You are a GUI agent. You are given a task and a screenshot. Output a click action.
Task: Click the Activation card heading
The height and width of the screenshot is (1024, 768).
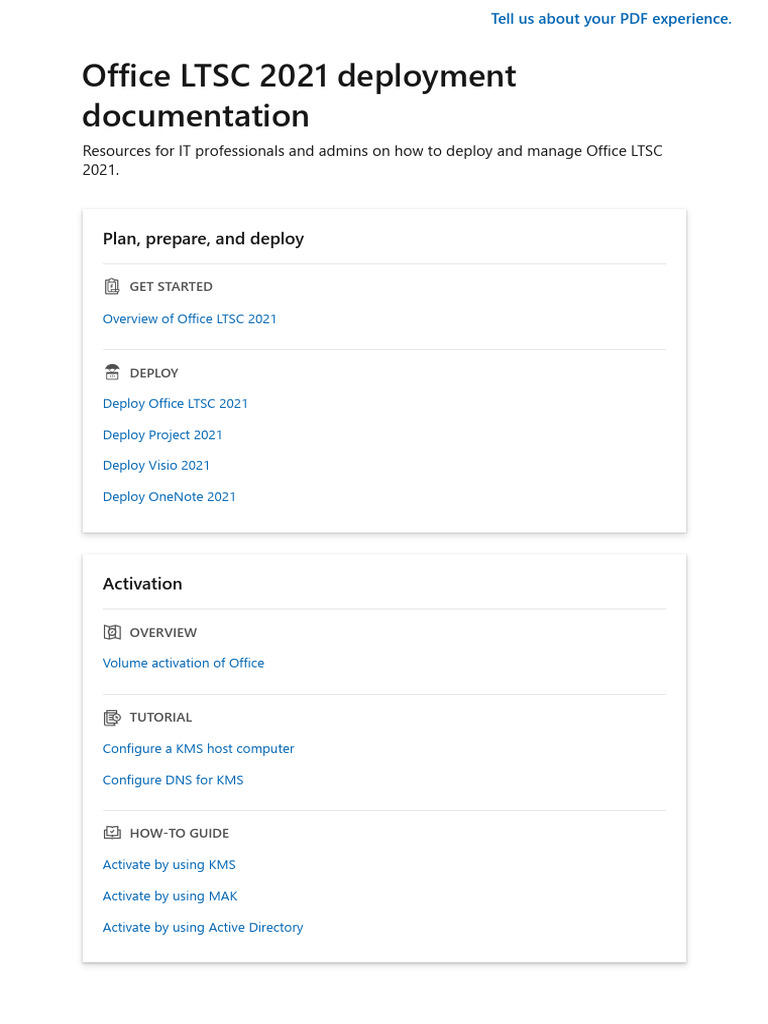tap(142, 584)
